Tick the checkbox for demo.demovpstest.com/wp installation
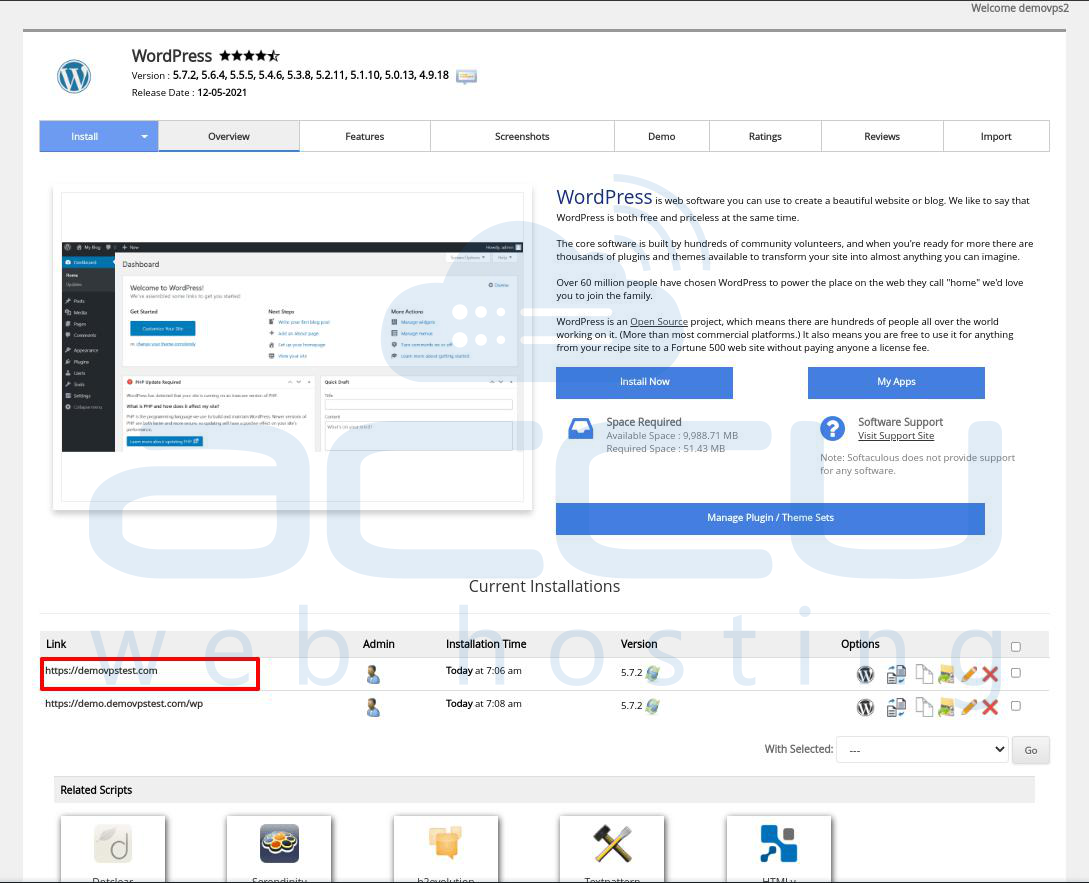The width and height of the screenshot is (1089, 883). pos(1016,706)
